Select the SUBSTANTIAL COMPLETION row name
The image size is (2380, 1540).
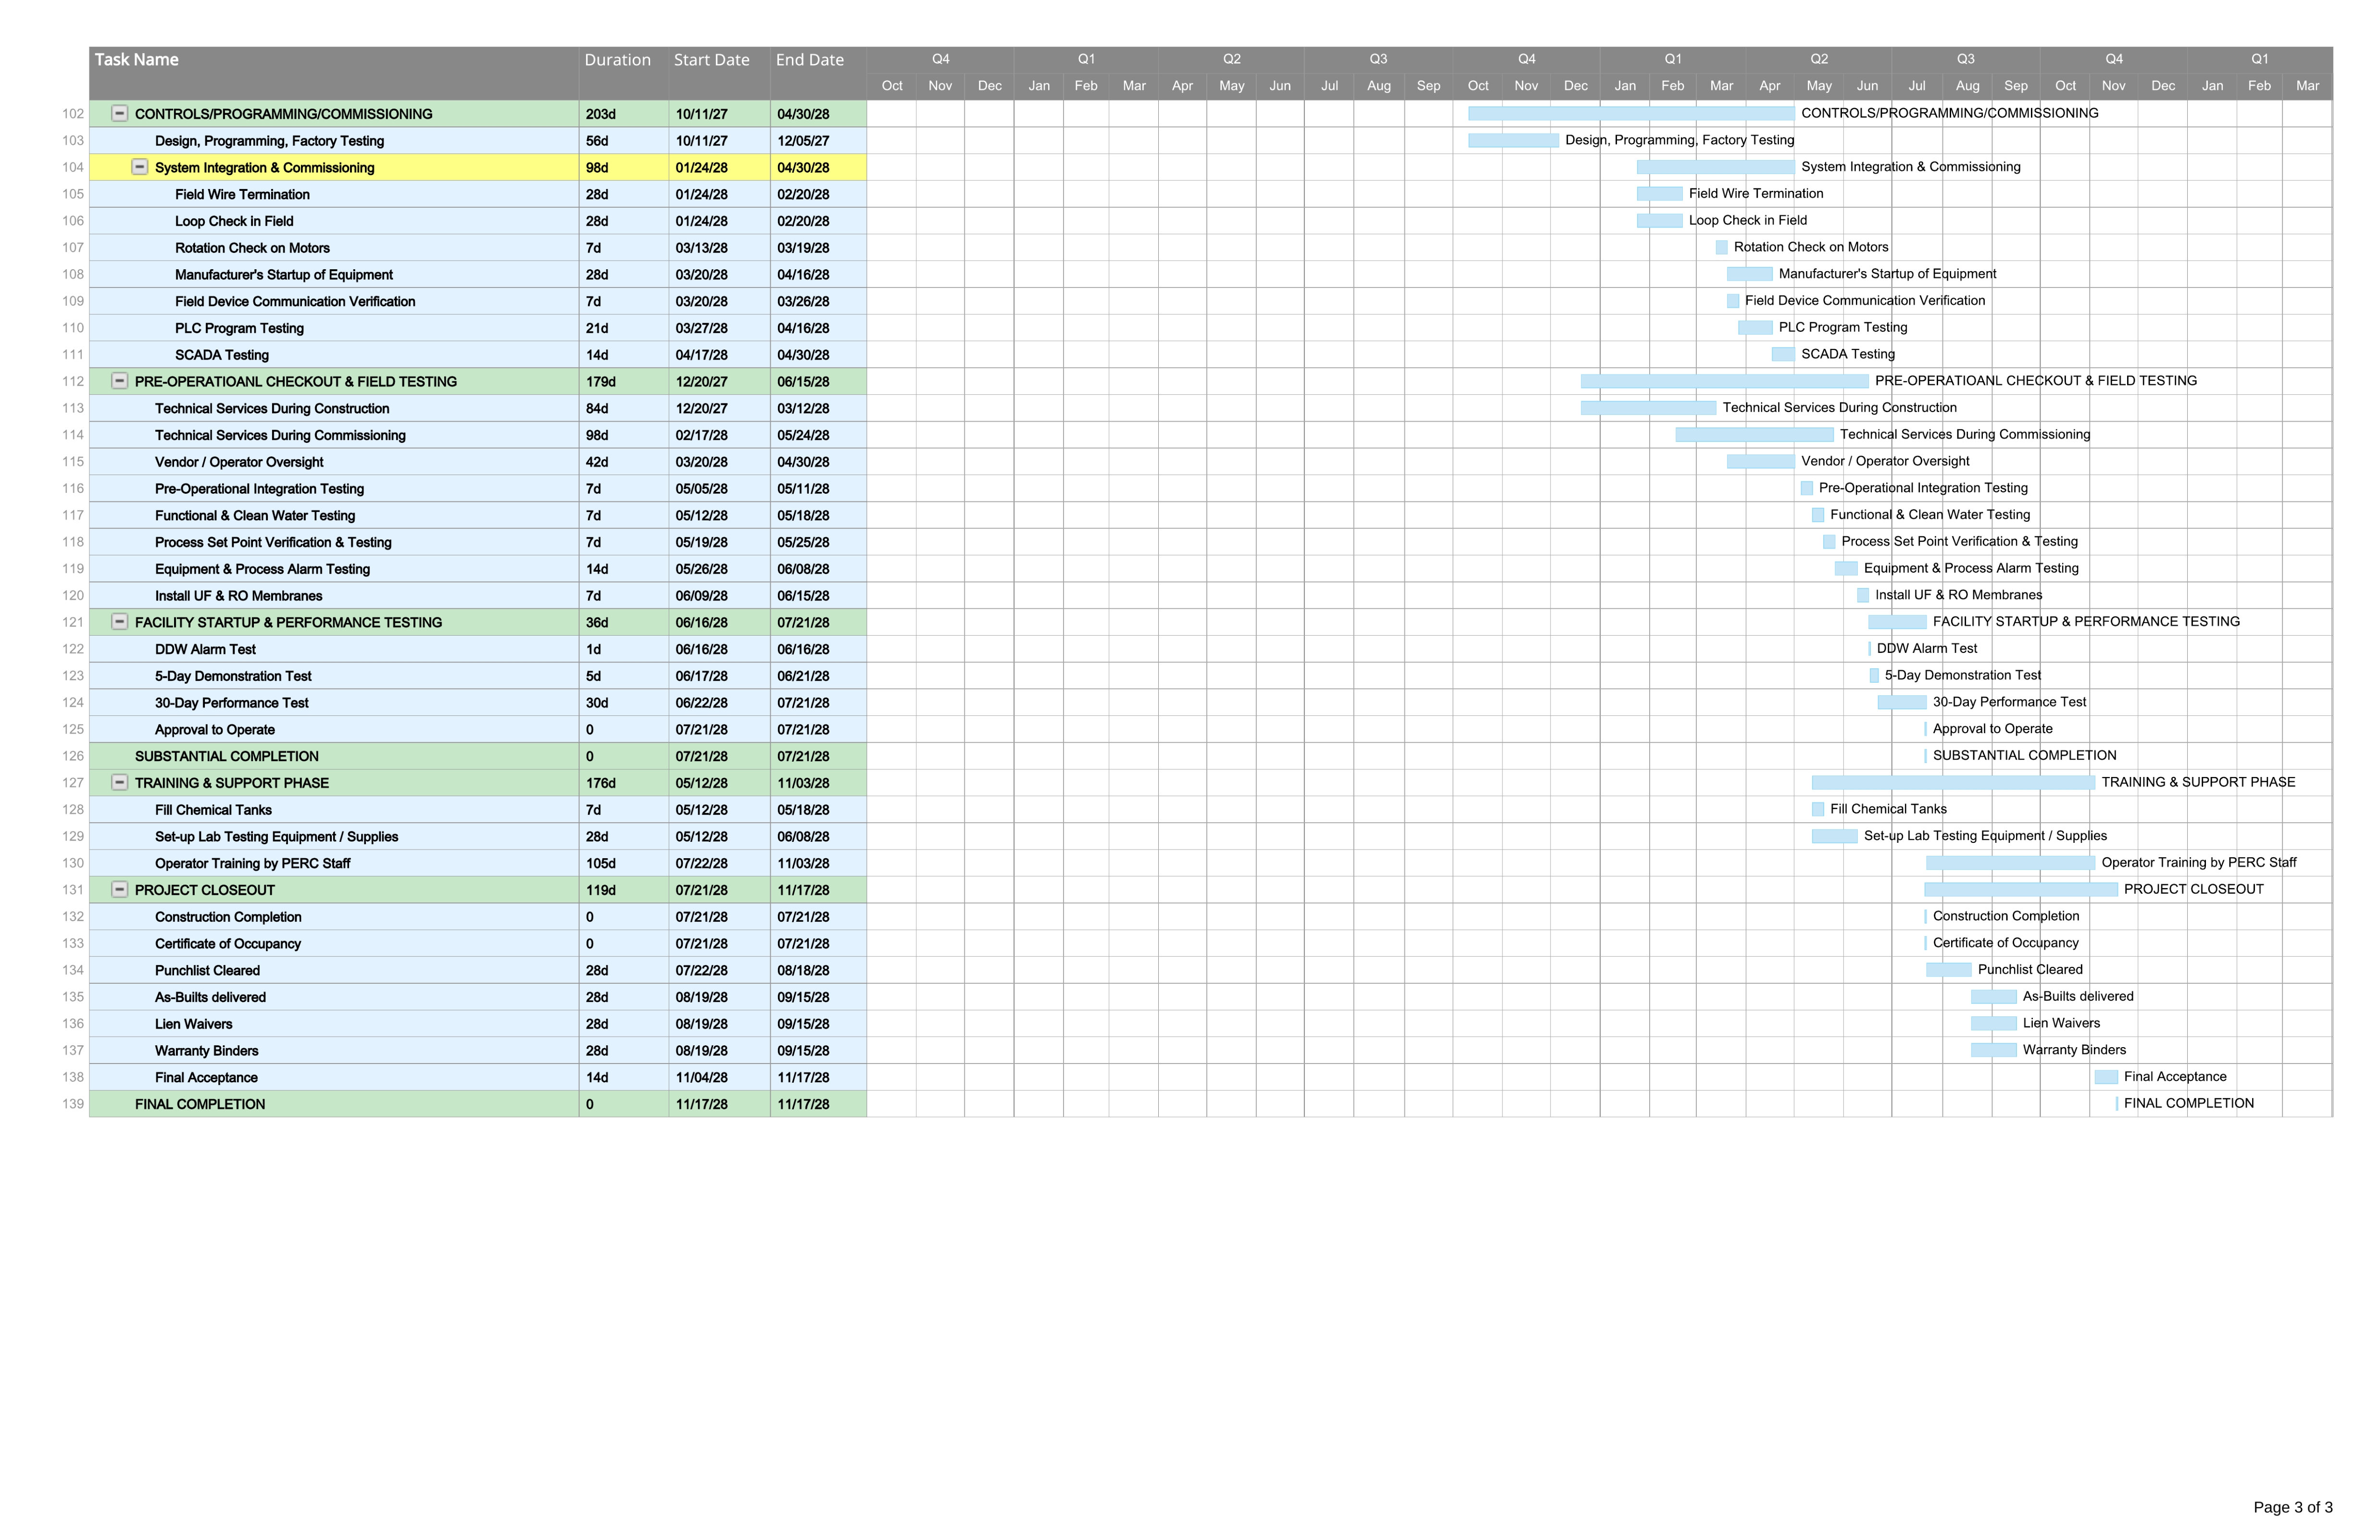pyautogui.click(x=227, y=756)
